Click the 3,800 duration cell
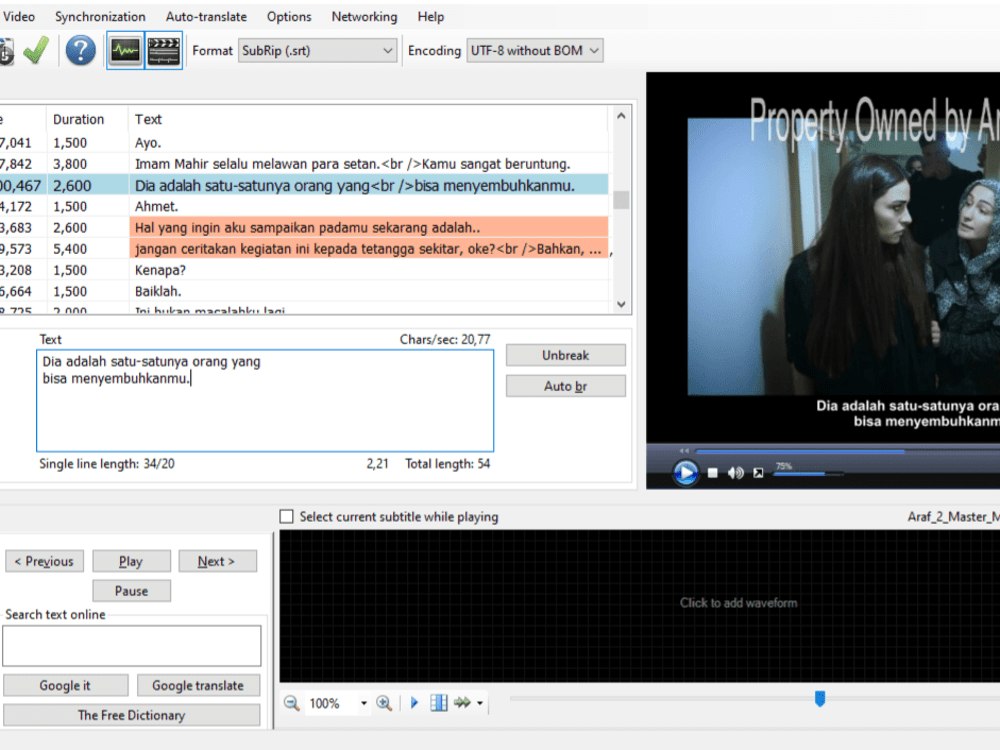Screen dimensions: 1000x750 (x=87, y=164)
